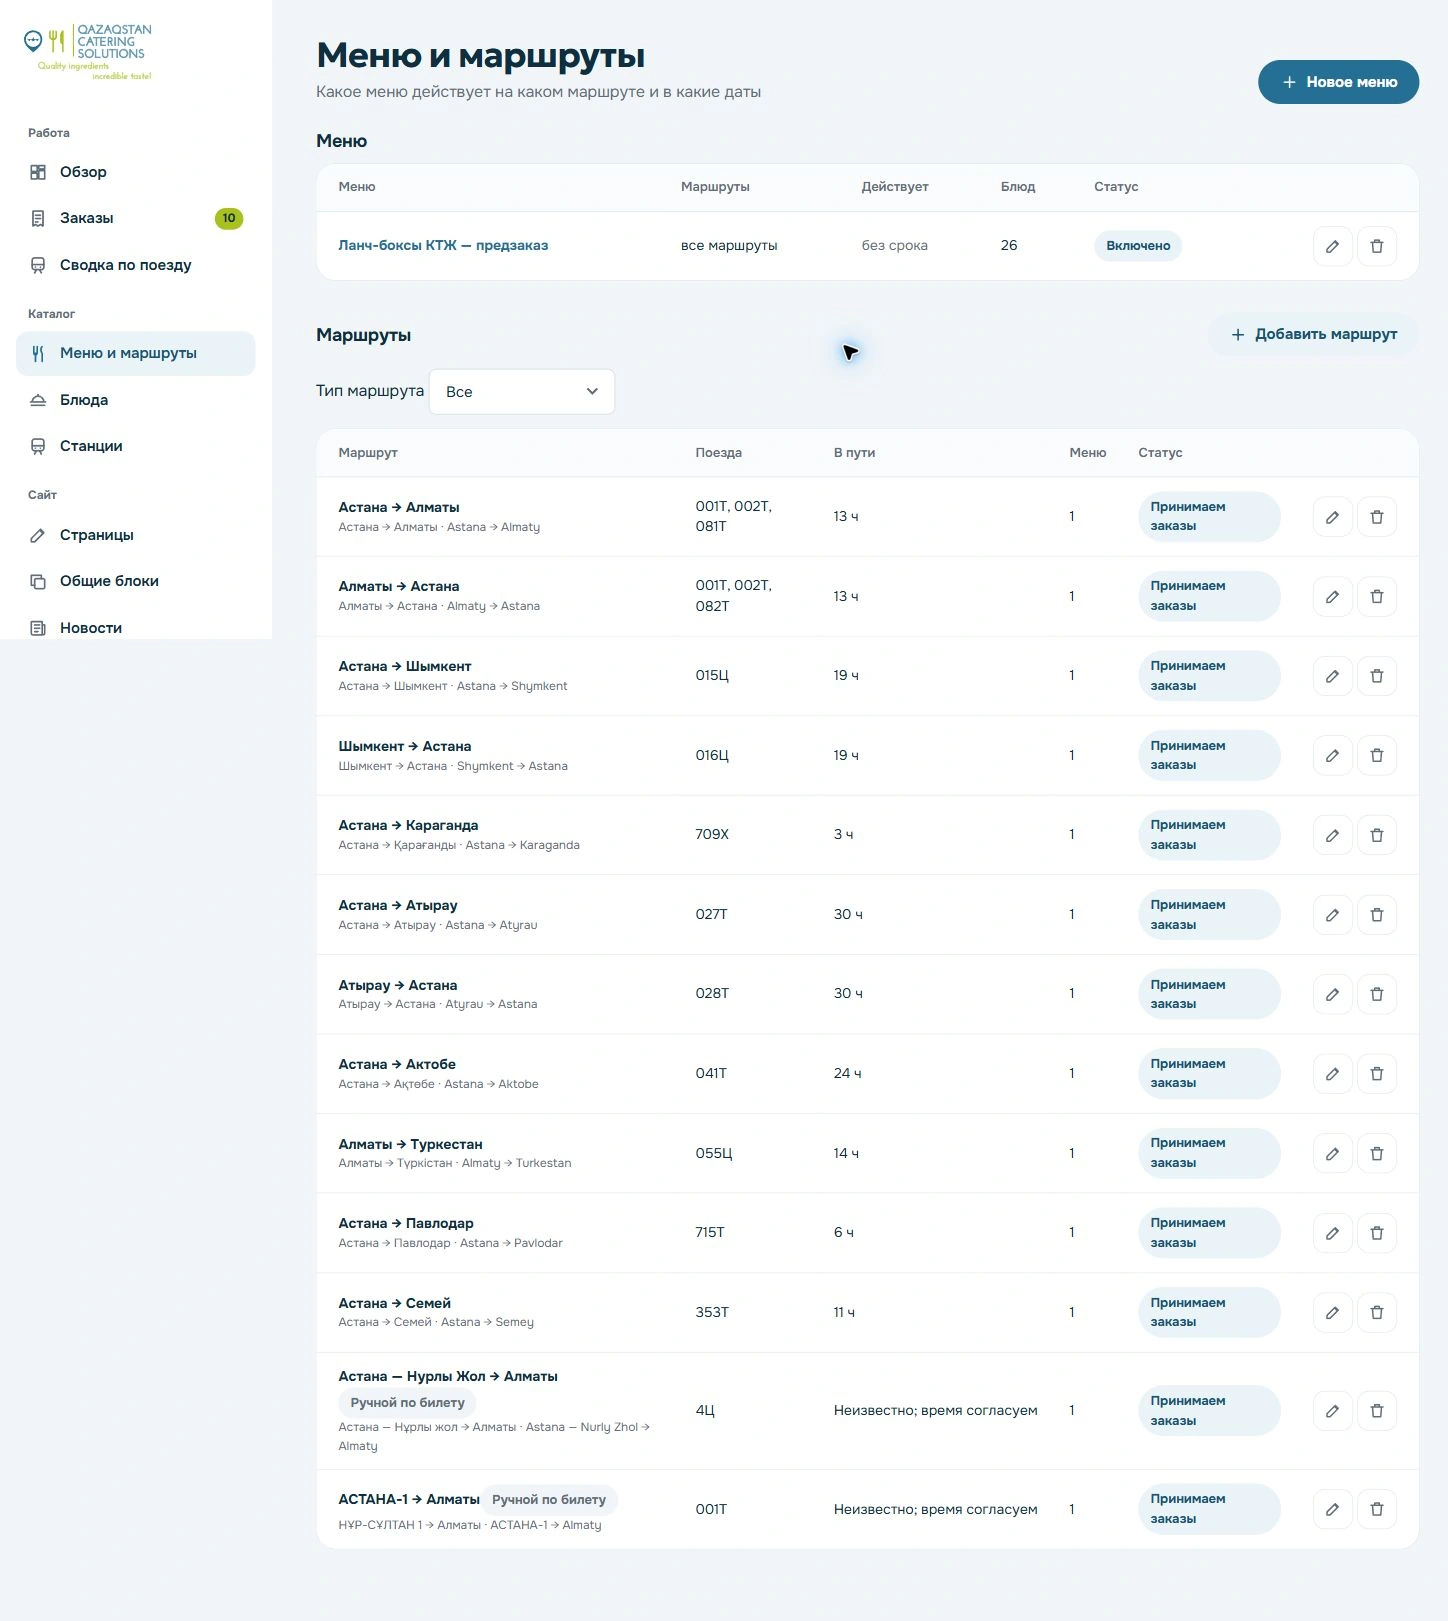Edit the Астана → Шымкент route
This screenshot has width=1448, height=1621.
(x=1332, y=676)
